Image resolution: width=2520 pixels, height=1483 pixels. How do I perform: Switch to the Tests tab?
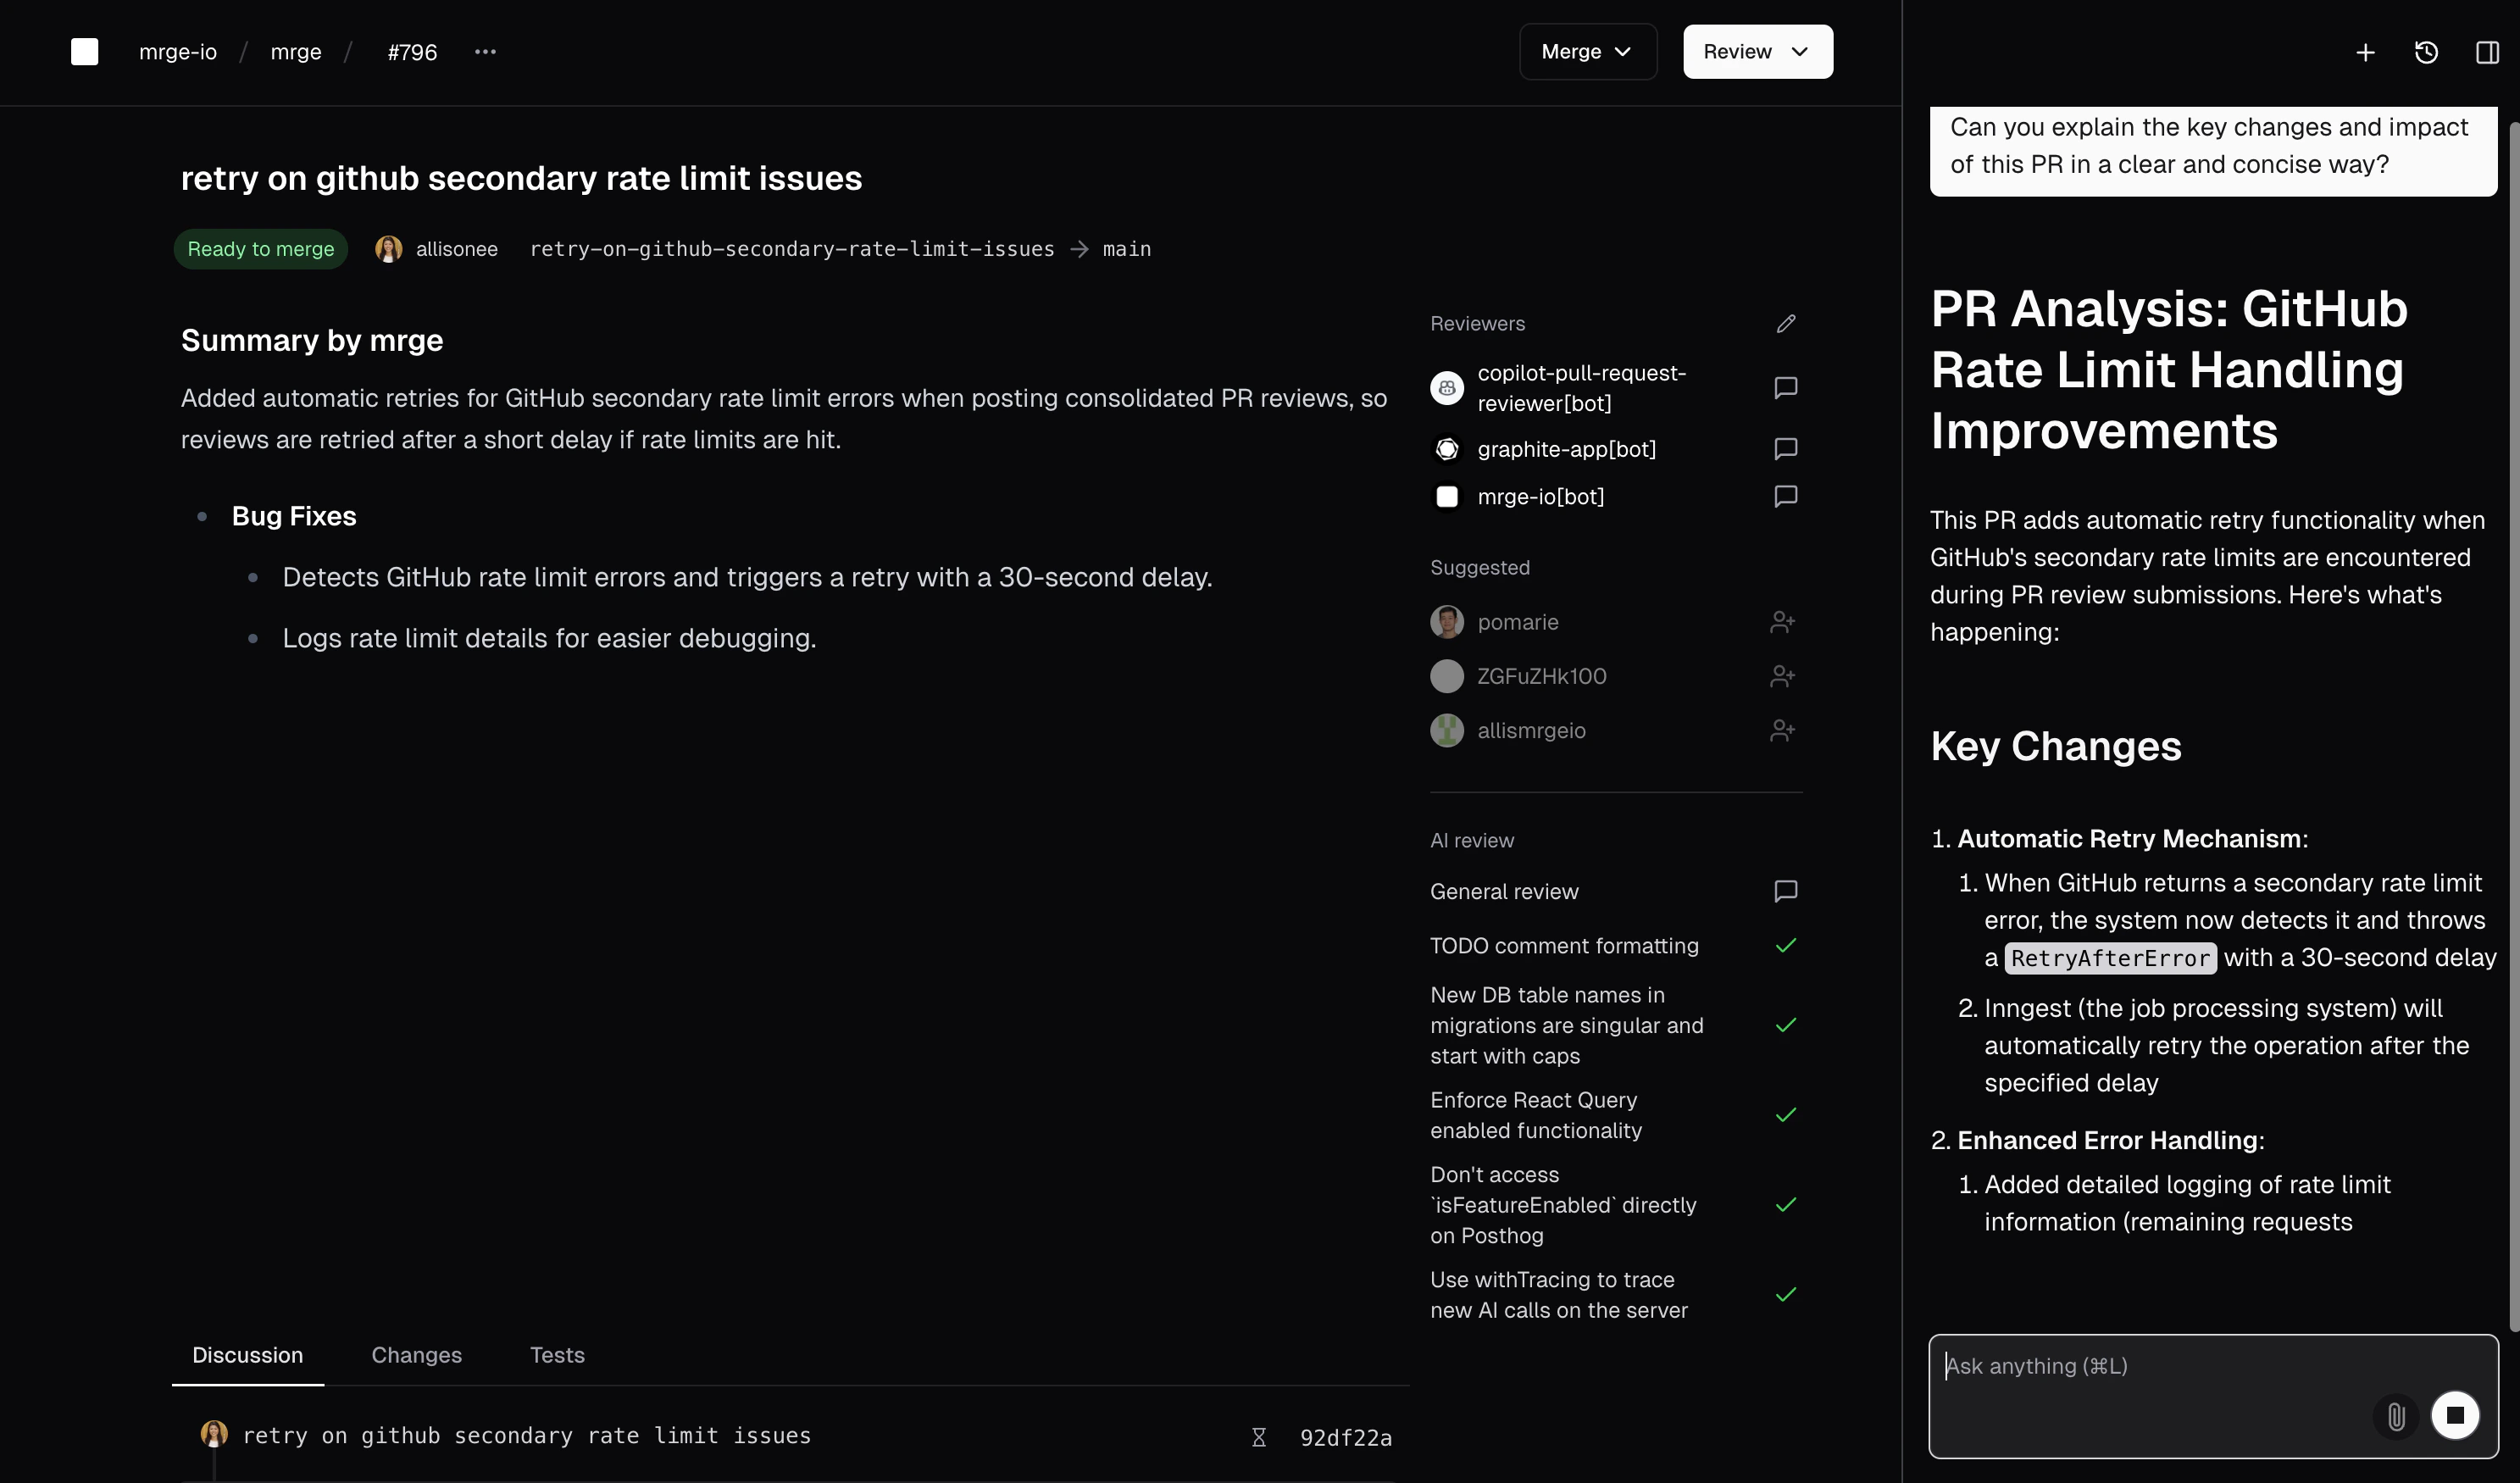(557, 1355)
